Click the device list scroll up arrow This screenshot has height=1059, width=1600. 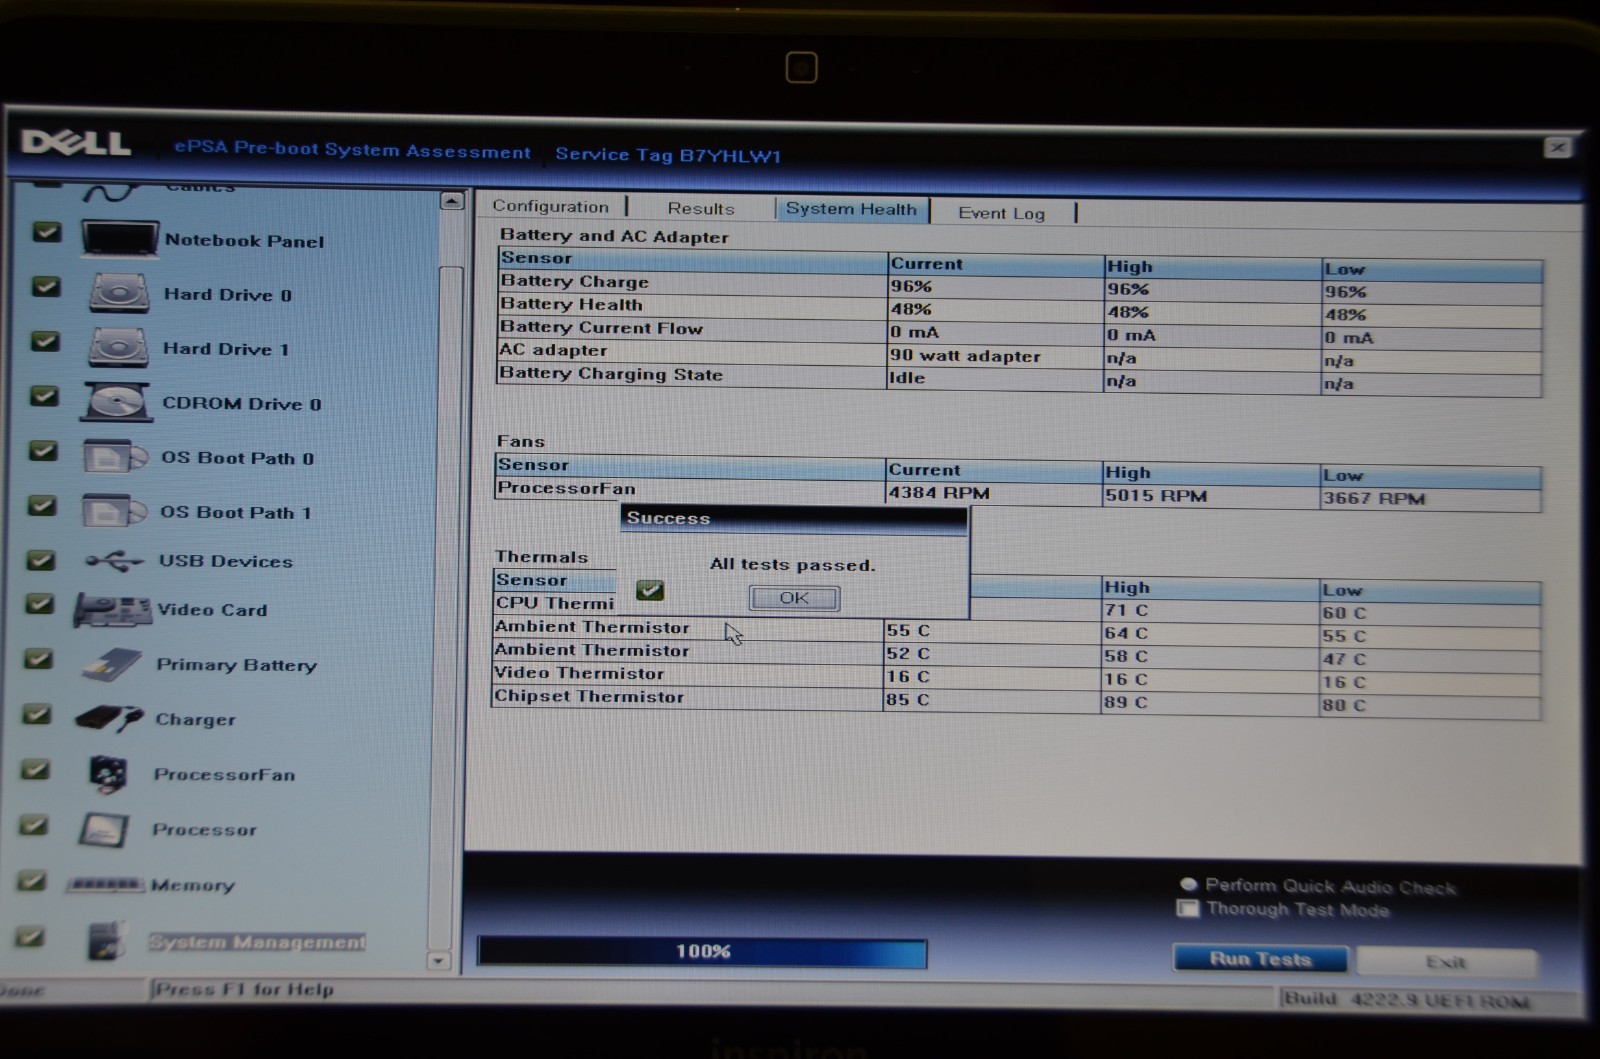point(452,201)
